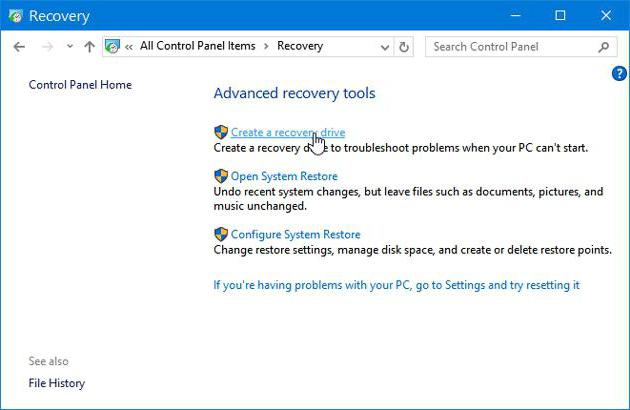Viewport: 630px width, 410px height.
Task: Open the Create a recovery drive link
Action: (x=288, y=132)
